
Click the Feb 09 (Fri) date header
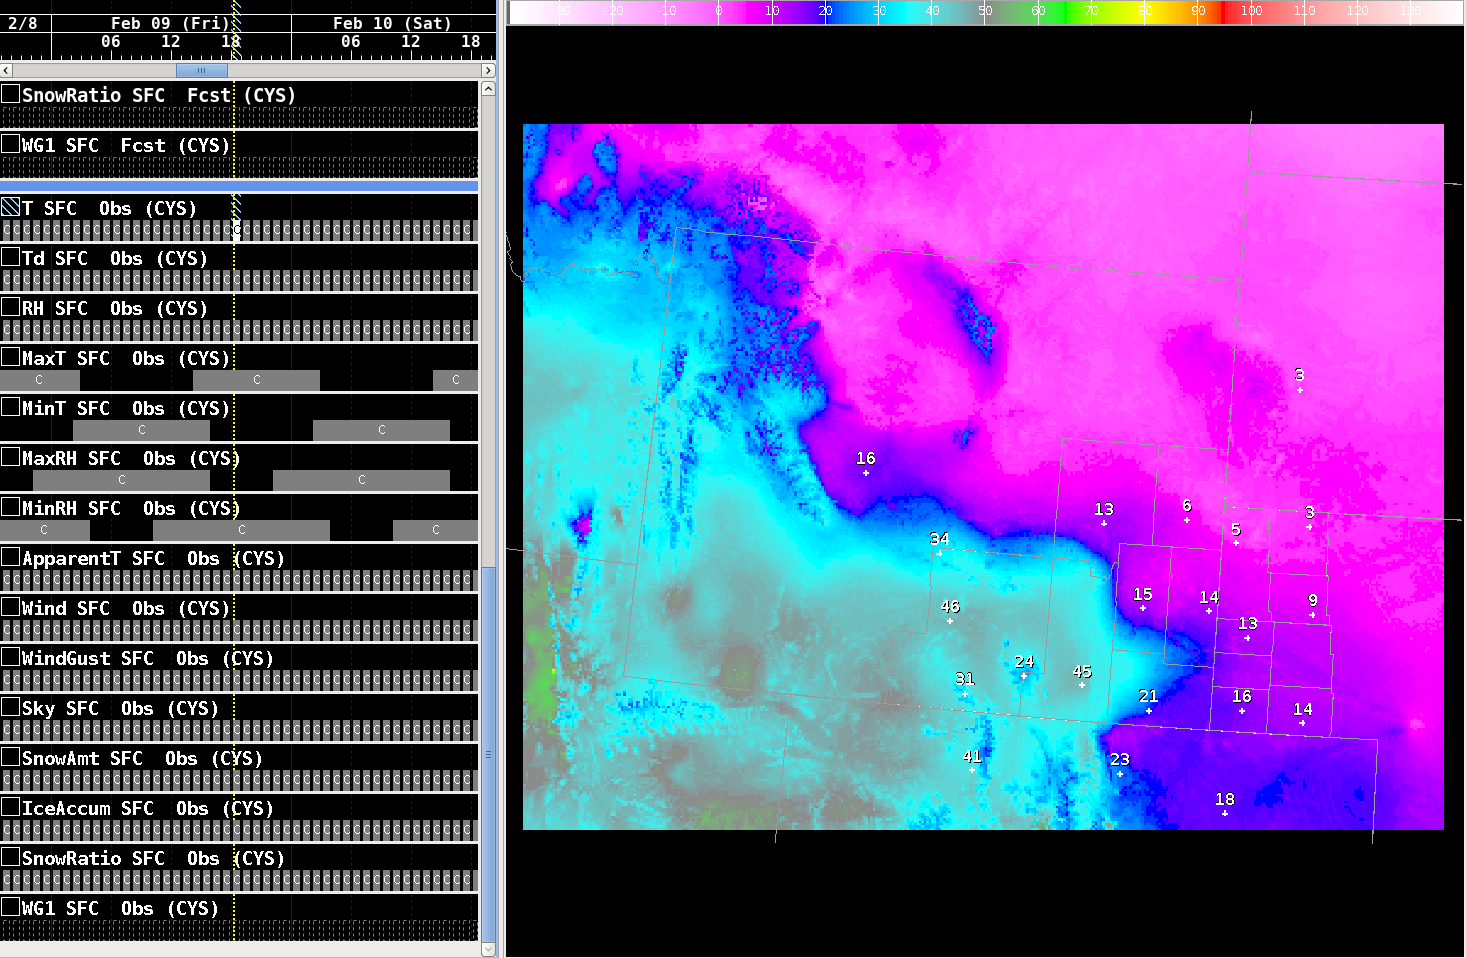(169, 23)
